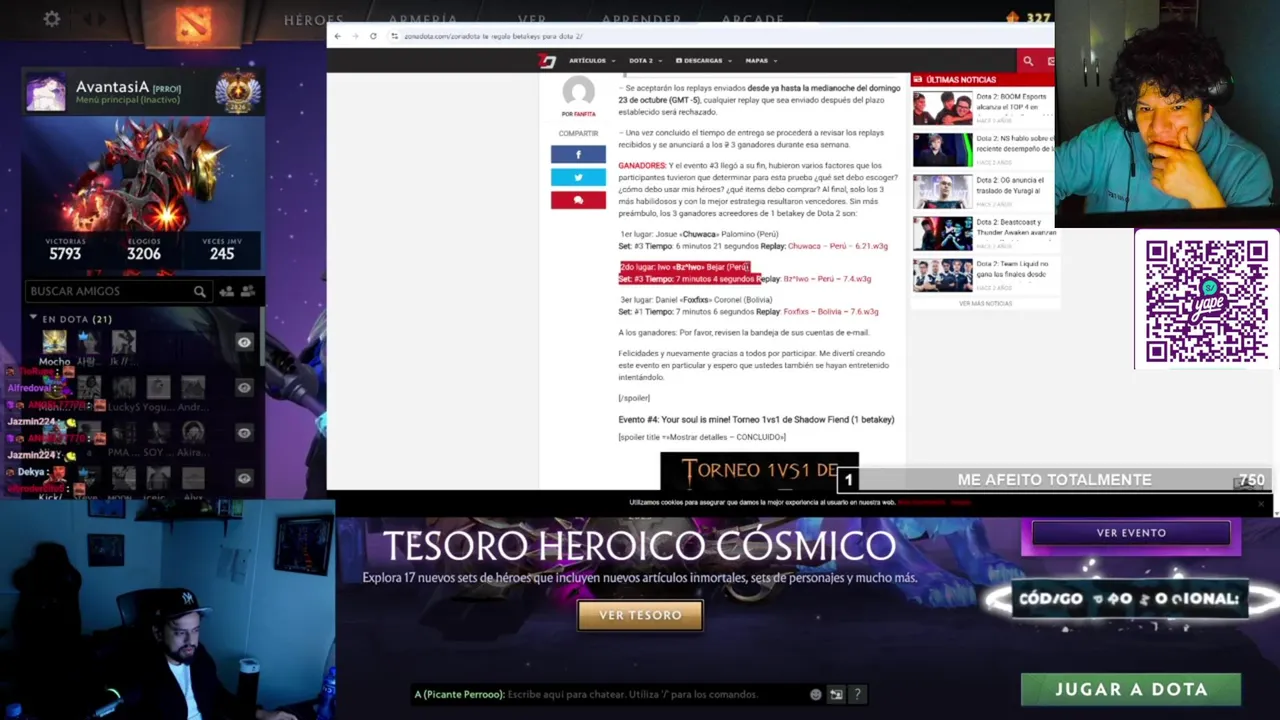Download replay Bz^Iwo – Perú – 7.4.w3g
The height and width of the screenshot is (720, 1280).
[826, 279]
